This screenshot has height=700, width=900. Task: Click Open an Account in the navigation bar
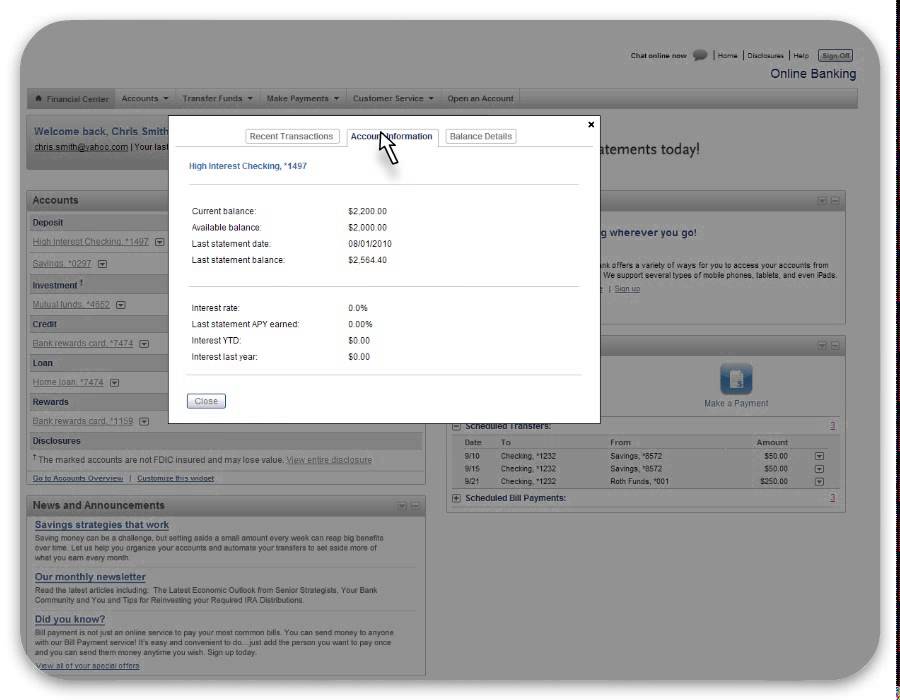click(x=480, y=98)
